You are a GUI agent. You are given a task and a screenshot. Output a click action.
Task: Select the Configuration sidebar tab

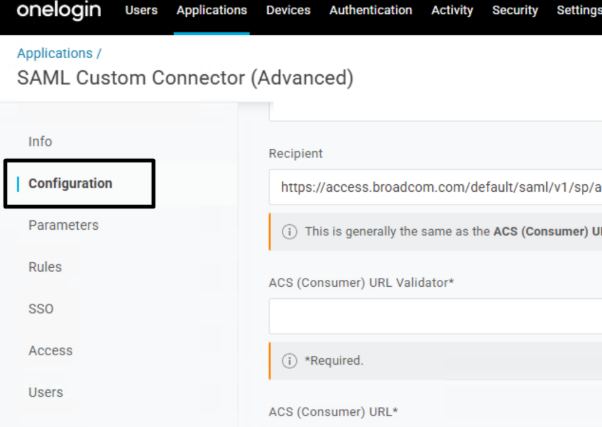[x=70, y=184]
